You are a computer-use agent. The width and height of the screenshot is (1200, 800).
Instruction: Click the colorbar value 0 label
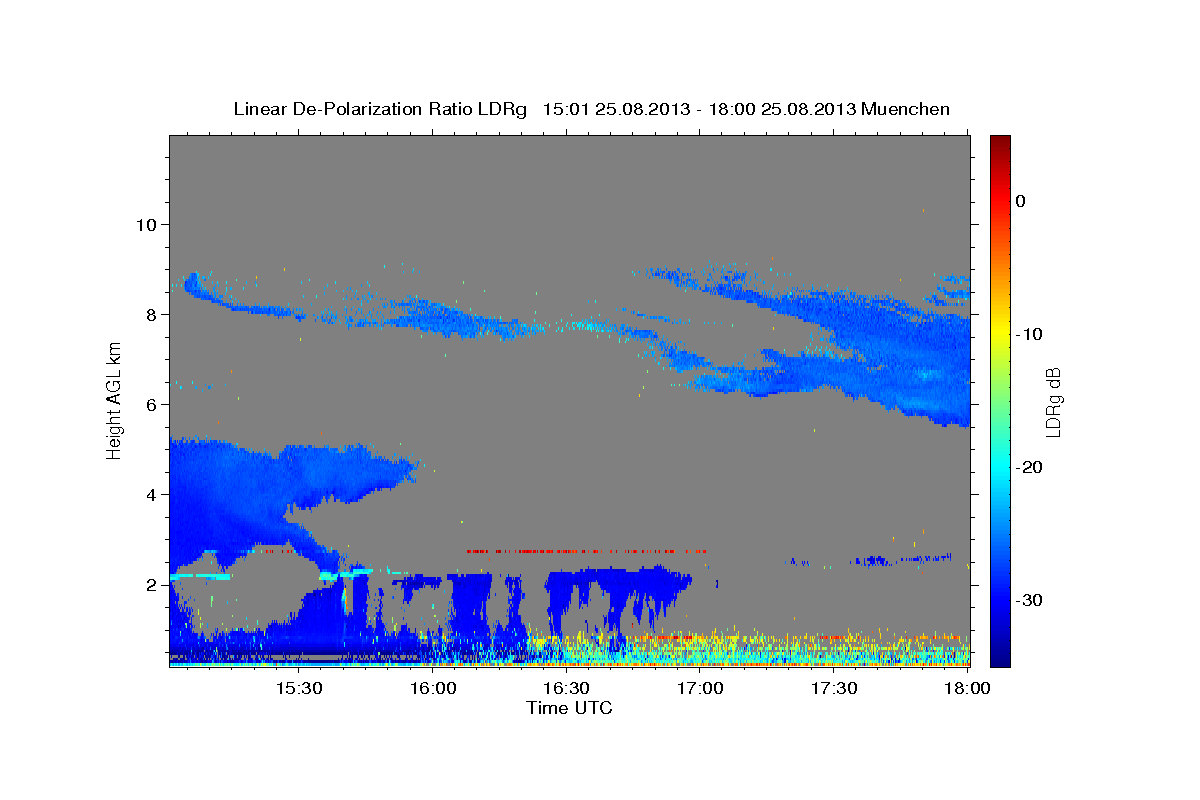coord(1020,201)
